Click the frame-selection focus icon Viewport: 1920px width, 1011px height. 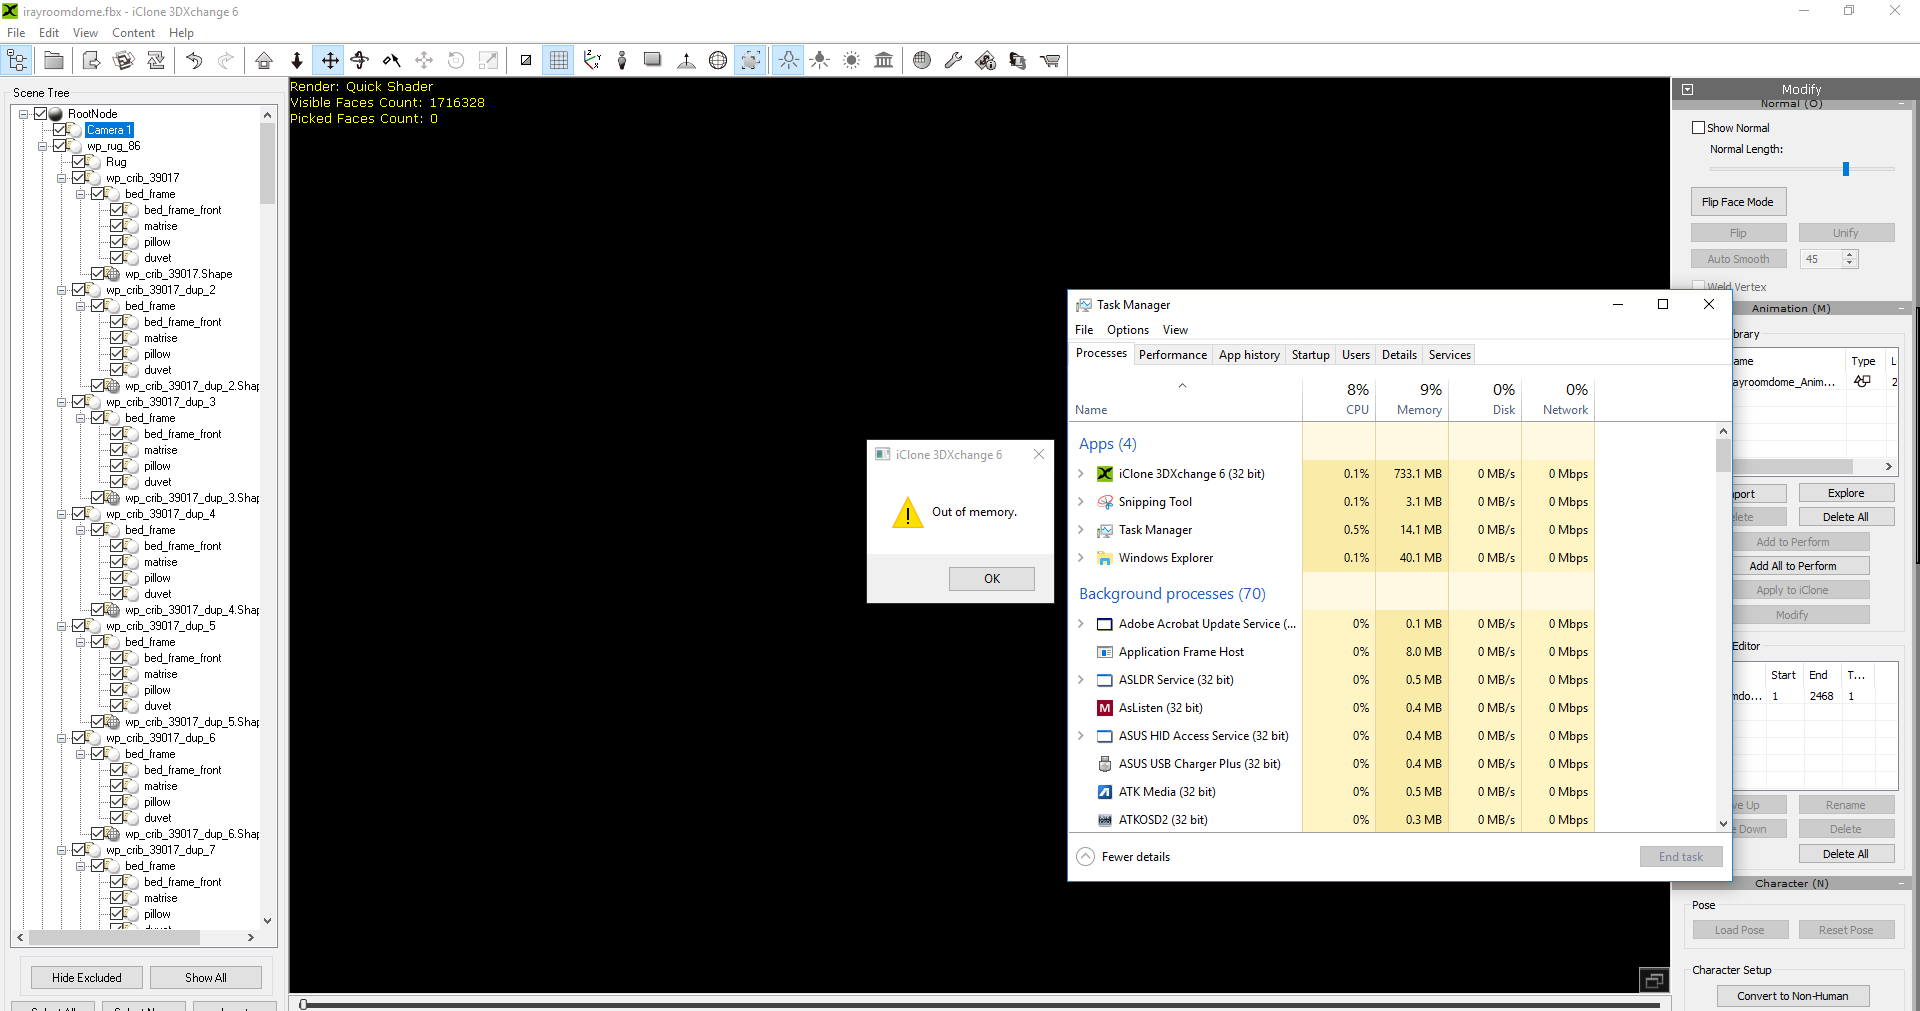click(750, 61)
